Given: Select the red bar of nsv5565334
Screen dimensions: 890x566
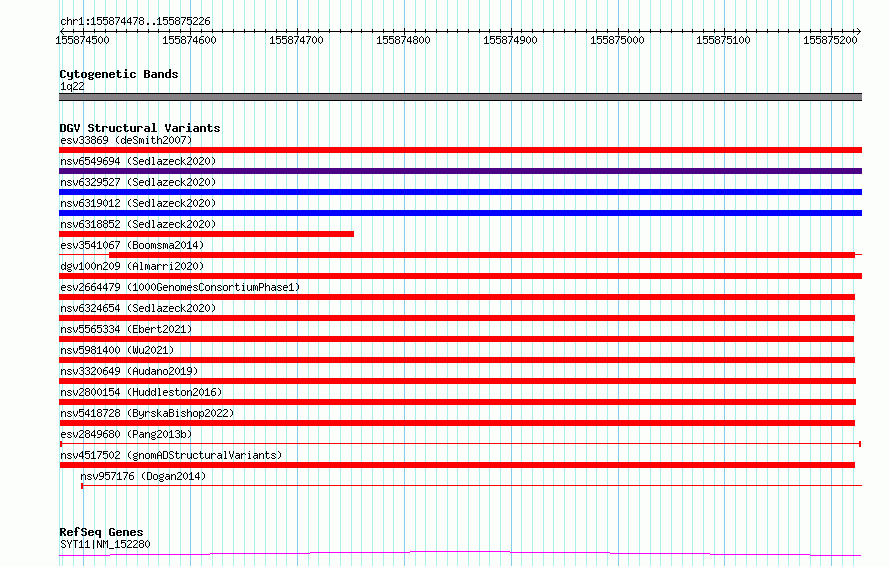Looking at the screenshot, I should [x=456, y=339].
